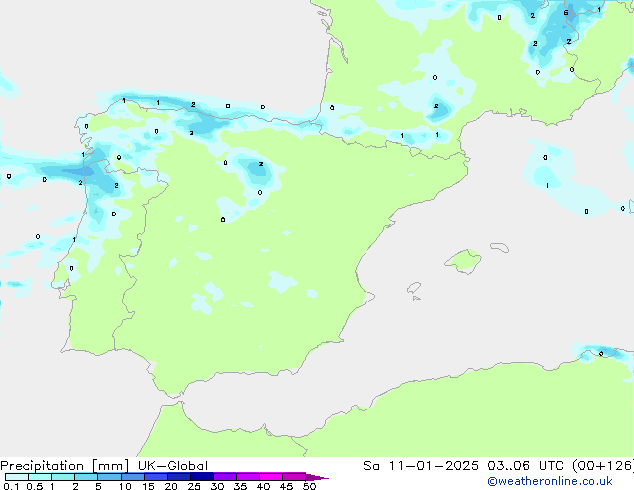Click the '30' legend scale label

(x=217, y=486)
